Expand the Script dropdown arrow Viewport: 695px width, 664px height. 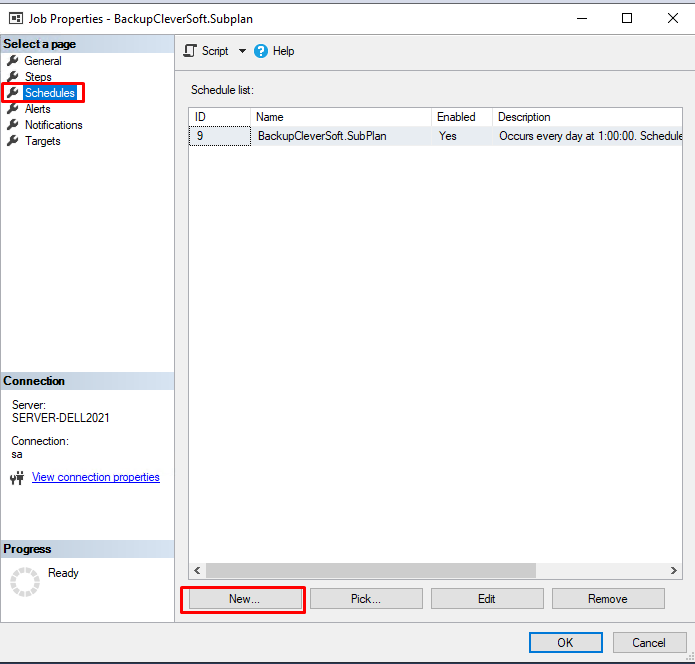pos(242,51)
